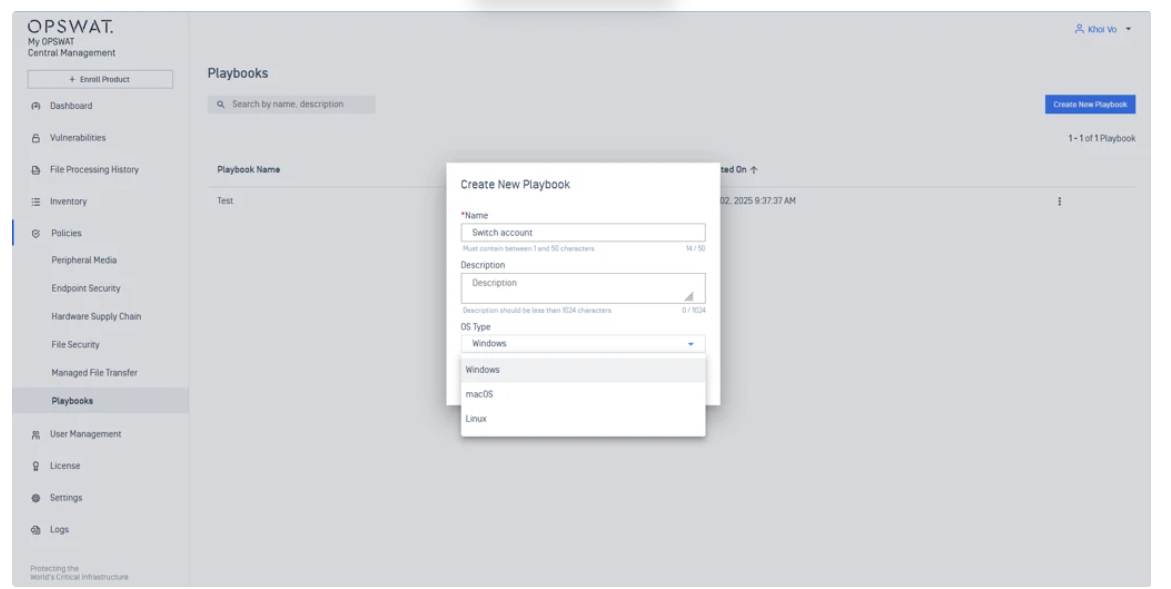Click the Policies shield icon
This screenshot has height=589, width=1171.
point(36,234)
